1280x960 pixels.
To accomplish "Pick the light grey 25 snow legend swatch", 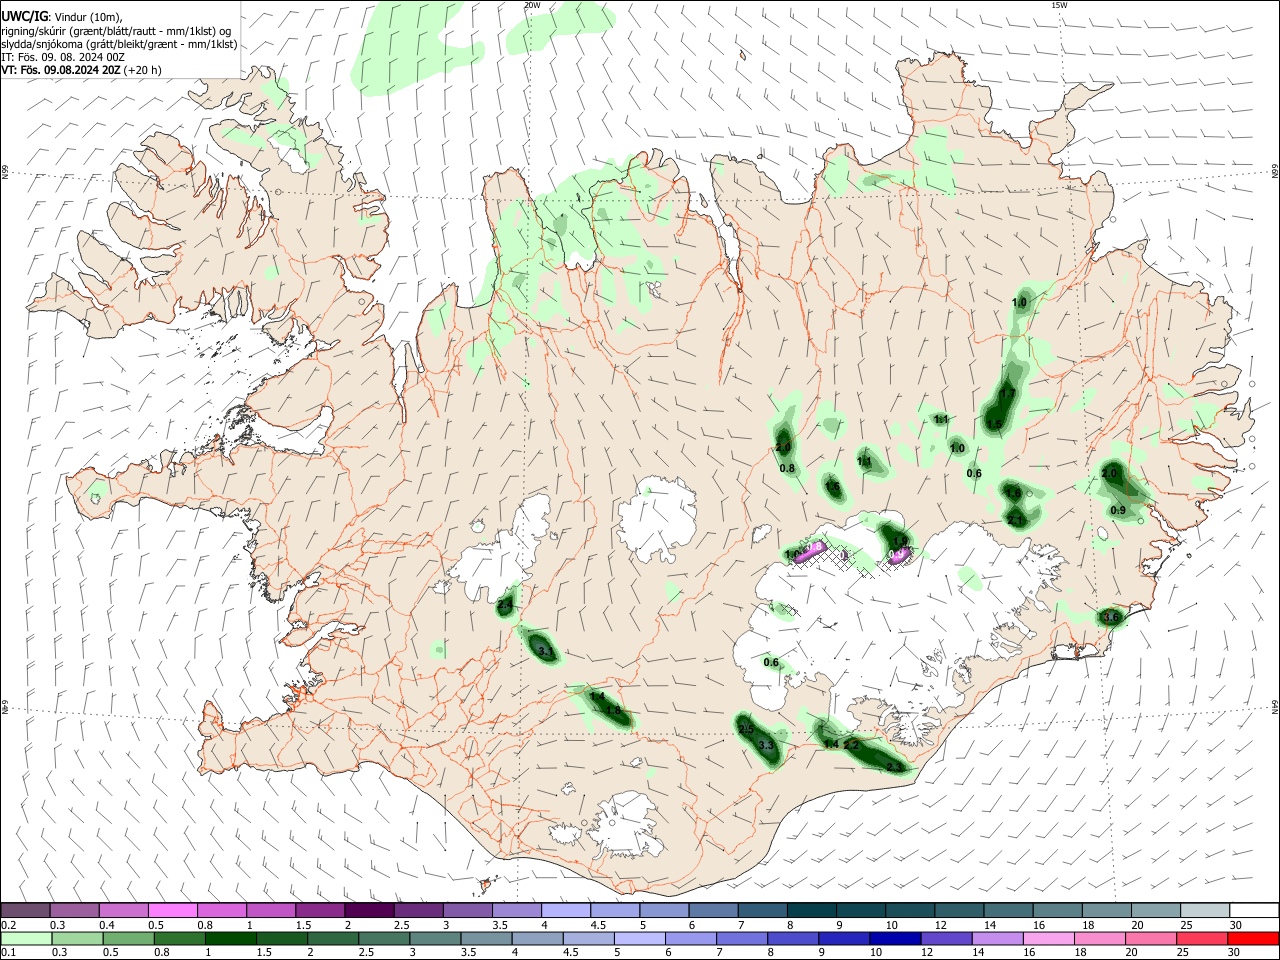I will pos(1205,910).
